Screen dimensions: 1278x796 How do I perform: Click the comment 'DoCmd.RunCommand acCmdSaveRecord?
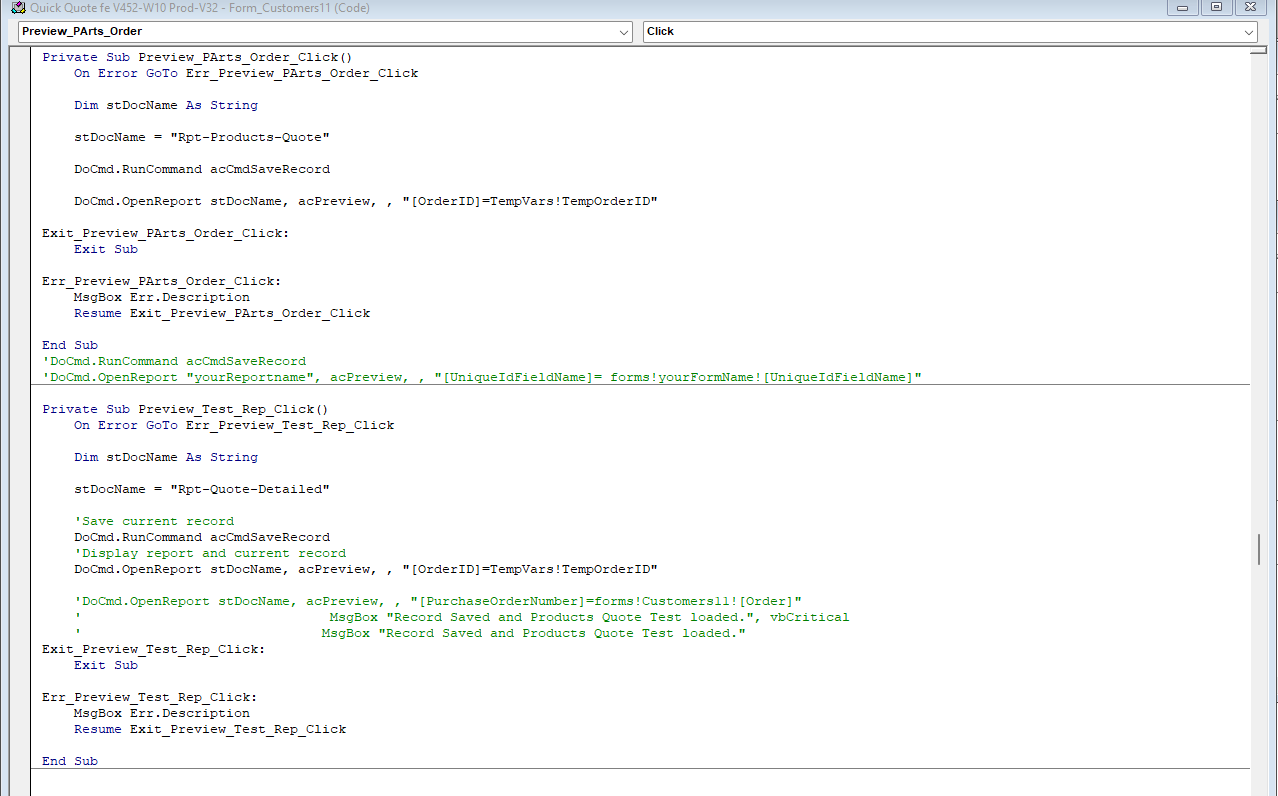click(x=174, y=361)
